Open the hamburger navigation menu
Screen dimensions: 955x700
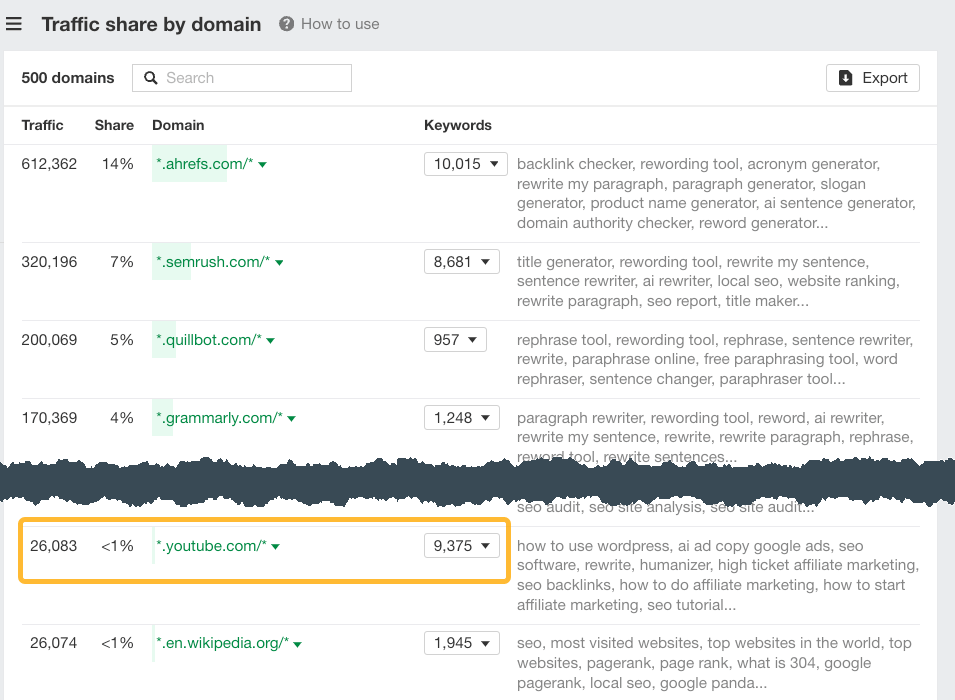click(x=14, y=24)
